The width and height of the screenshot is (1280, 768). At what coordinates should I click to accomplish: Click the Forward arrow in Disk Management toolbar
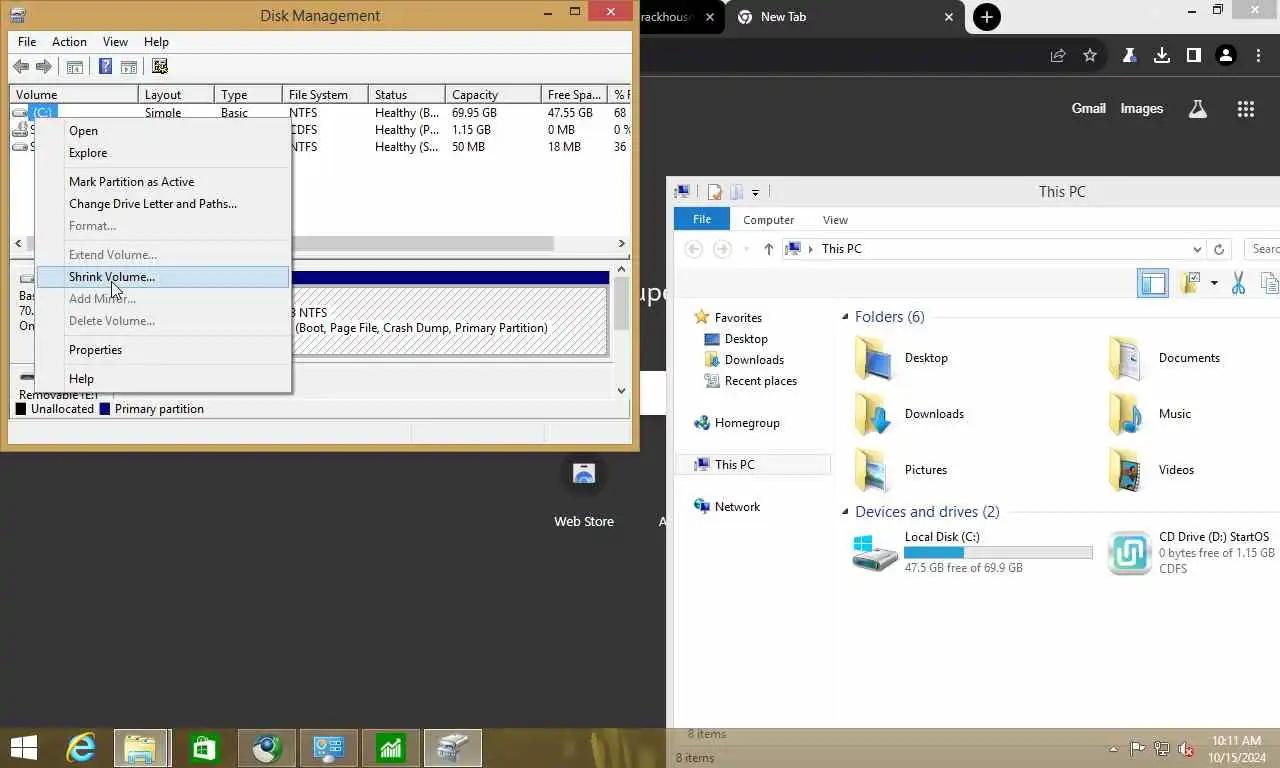[44, 67]
